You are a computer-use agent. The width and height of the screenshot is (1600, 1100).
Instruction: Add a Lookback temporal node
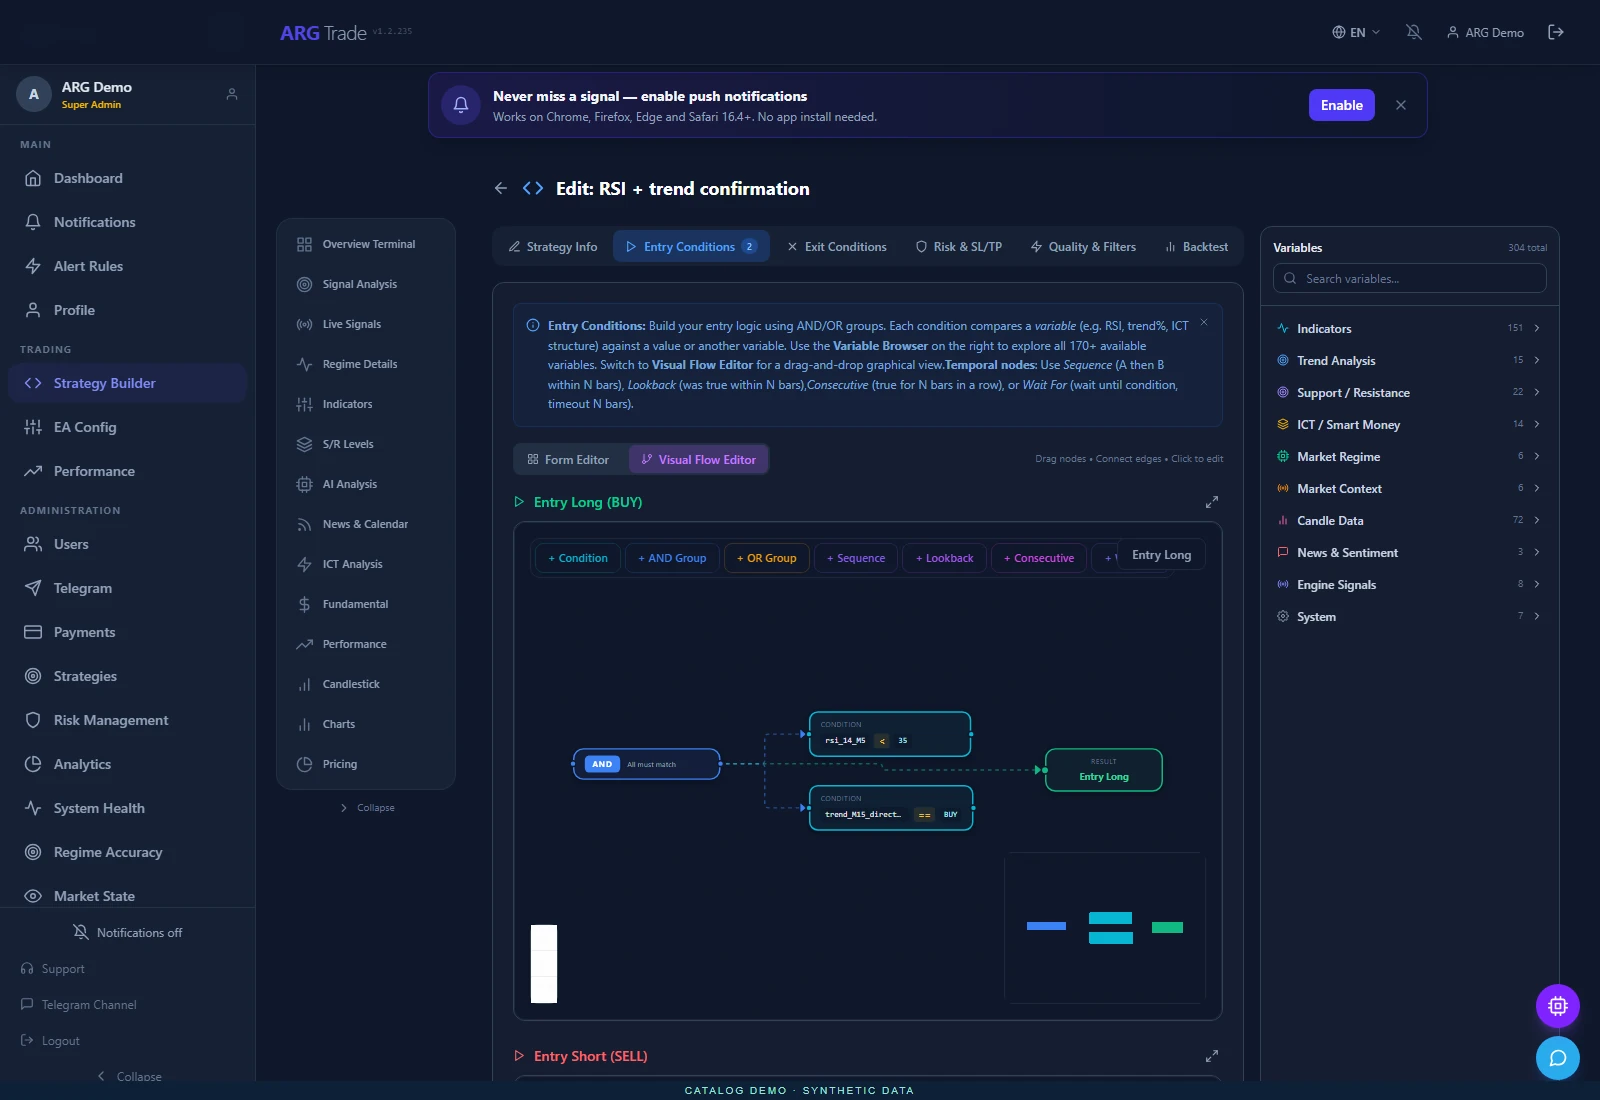[945, 558]
